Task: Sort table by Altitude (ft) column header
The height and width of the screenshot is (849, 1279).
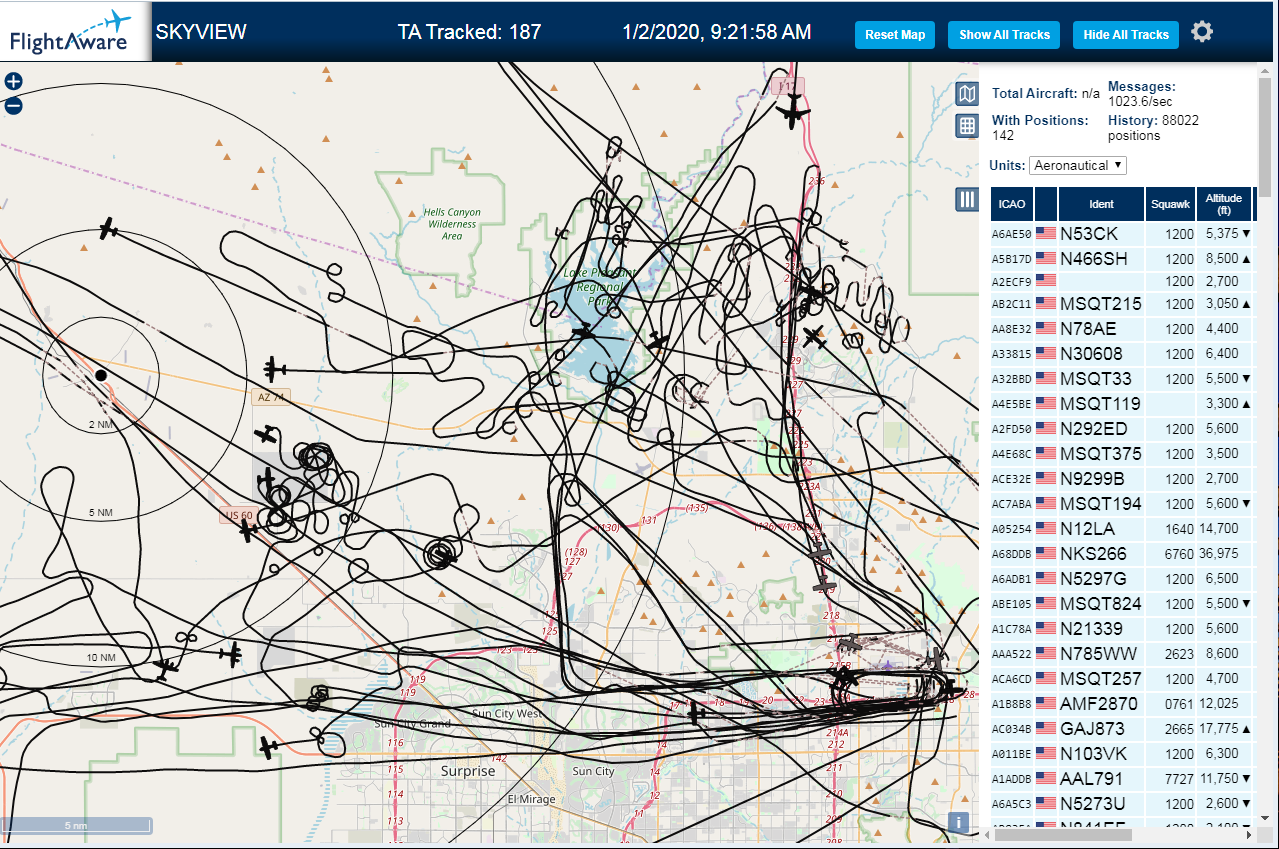Action: (x=1223, y=204)
